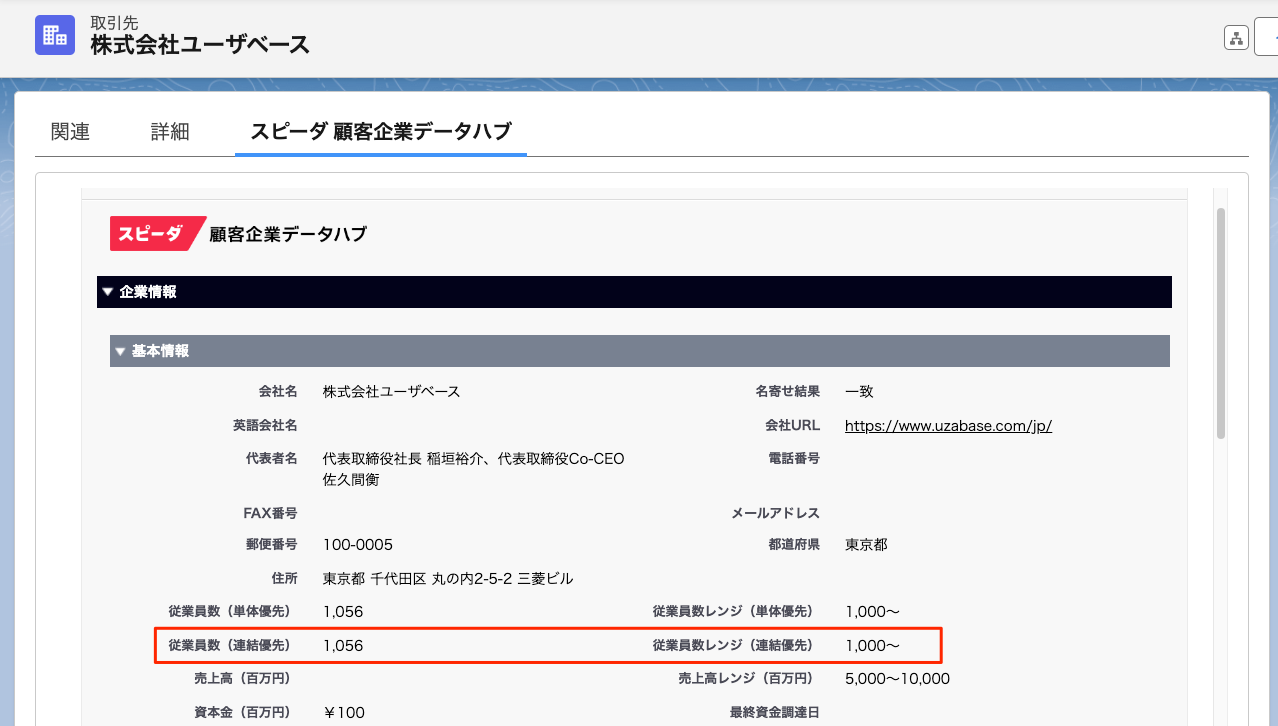Image resolution: width=1278 pixels, height=726 pixels.
Task: Switch to the 関連 tab
Action: [x=70, y=131]
